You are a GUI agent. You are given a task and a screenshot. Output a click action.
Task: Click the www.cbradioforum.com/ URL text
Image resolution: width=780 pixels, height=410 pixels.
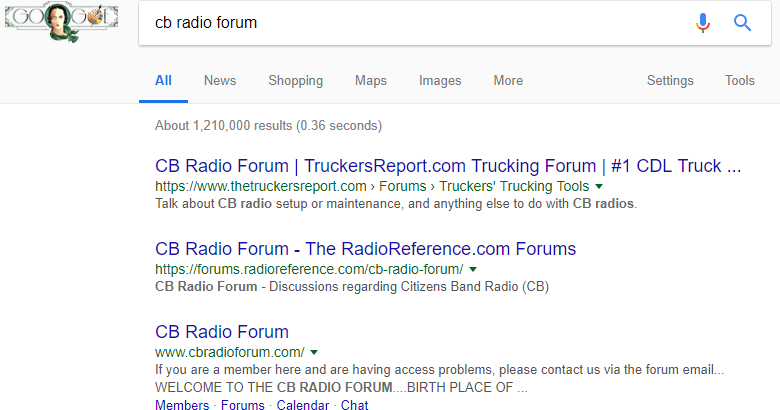tap(230, 353)
